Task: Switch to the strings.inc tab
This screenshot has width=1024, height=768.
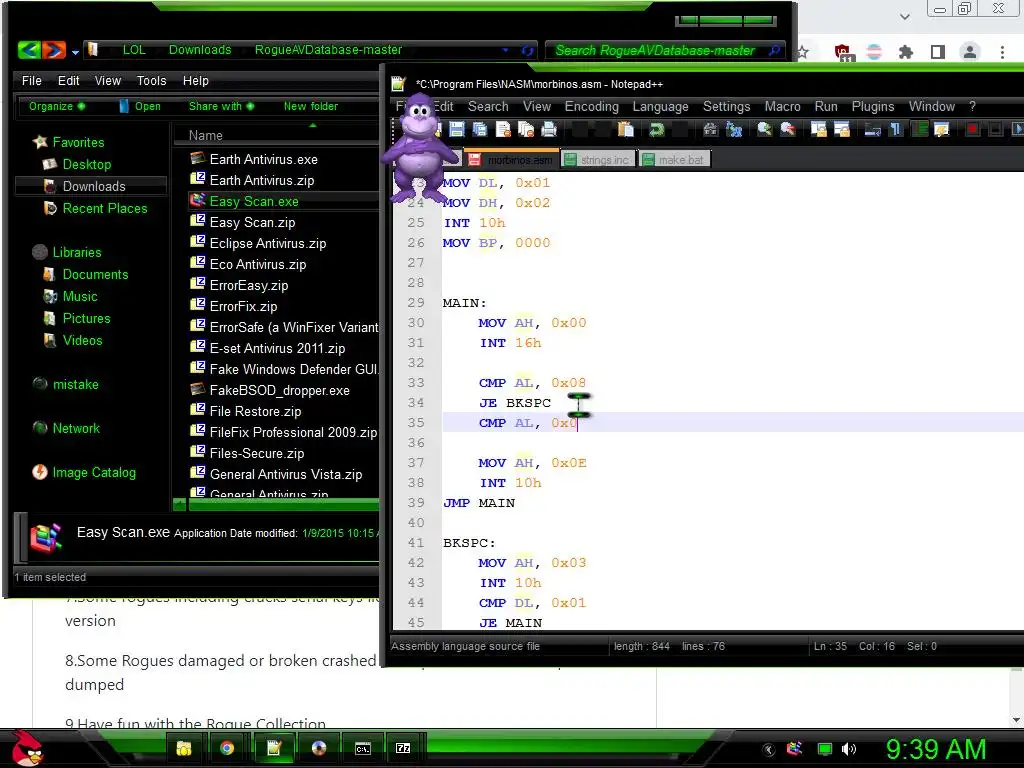Action: click(x=598, y=159)
